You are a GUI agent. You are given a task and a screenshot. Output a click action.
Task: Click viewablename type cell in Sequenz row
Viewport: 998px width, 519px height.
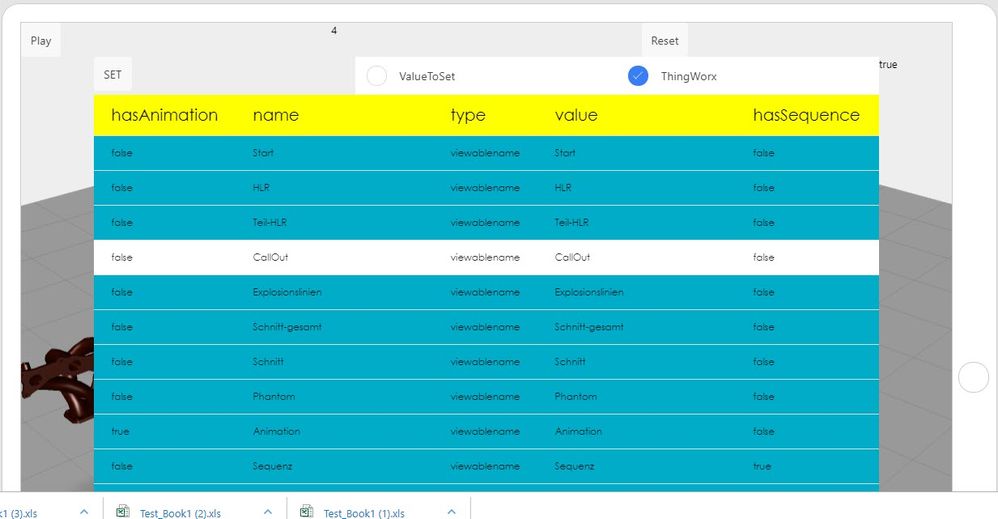485,466
